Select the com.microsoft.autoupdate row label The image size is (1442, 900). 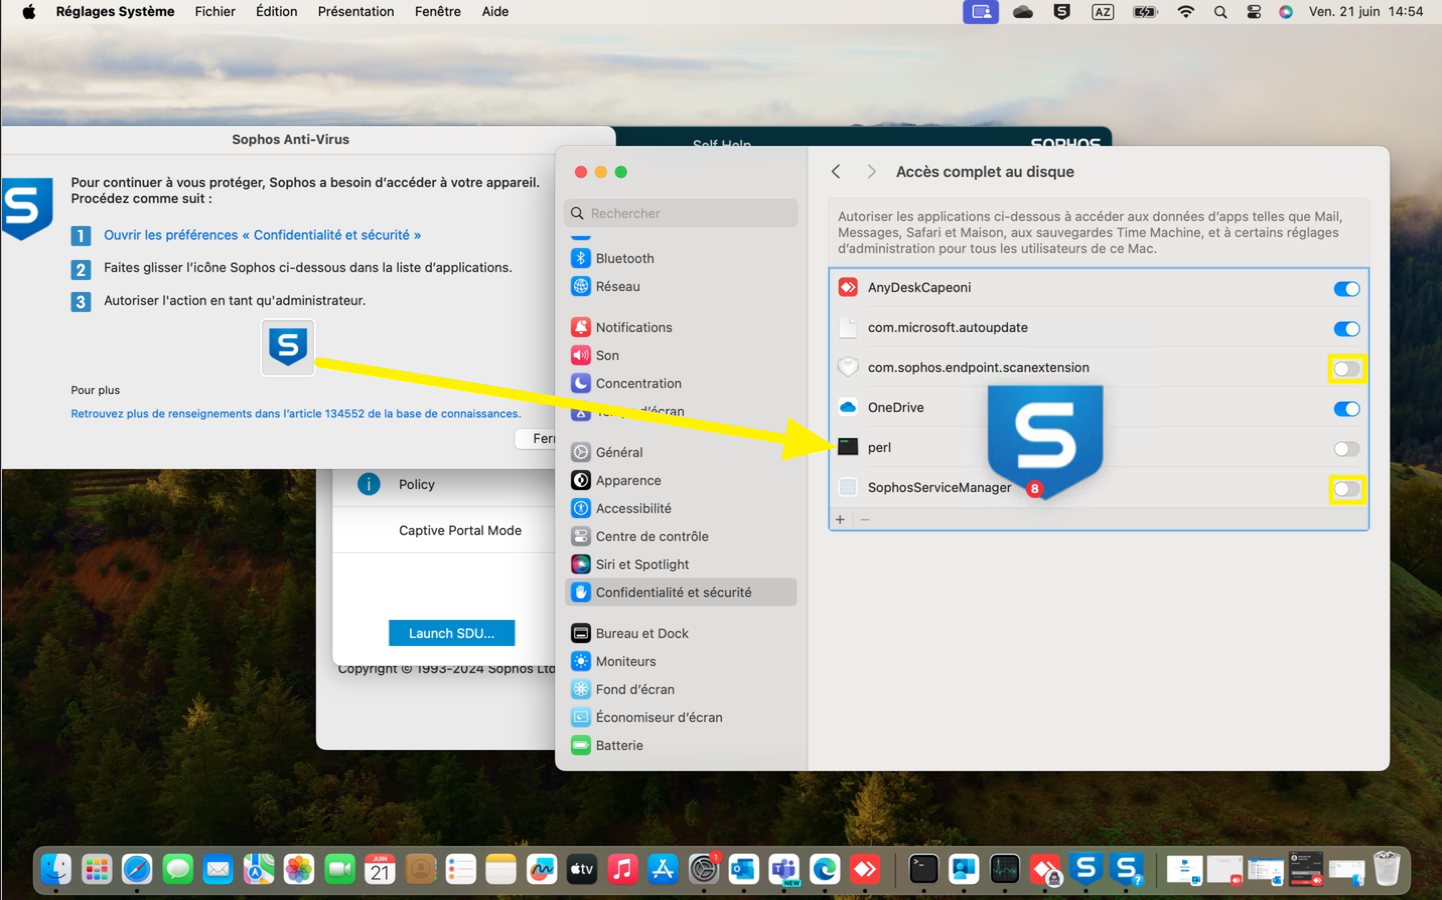point(948,327)
